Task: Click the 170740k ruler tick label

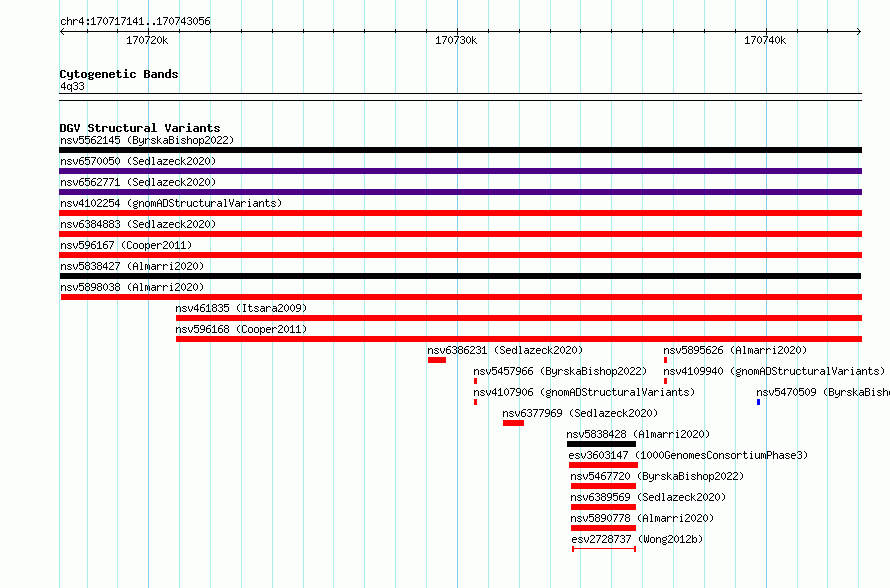Action: (765, 41)
